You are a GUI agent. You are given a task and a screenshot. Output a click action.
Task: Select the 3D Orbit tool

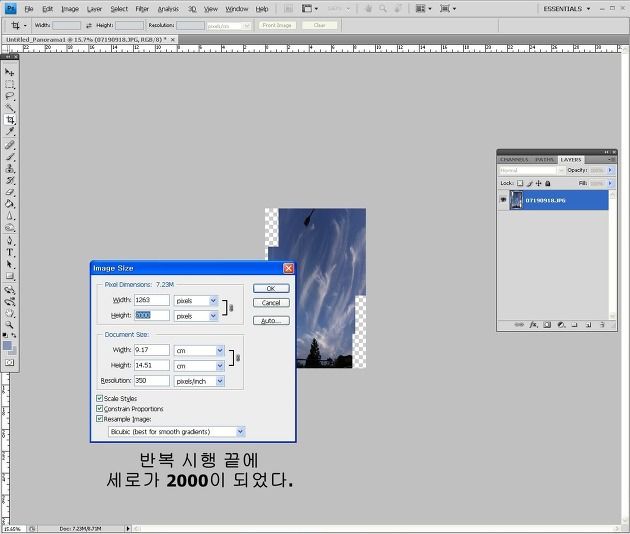[x=10, y=302]
